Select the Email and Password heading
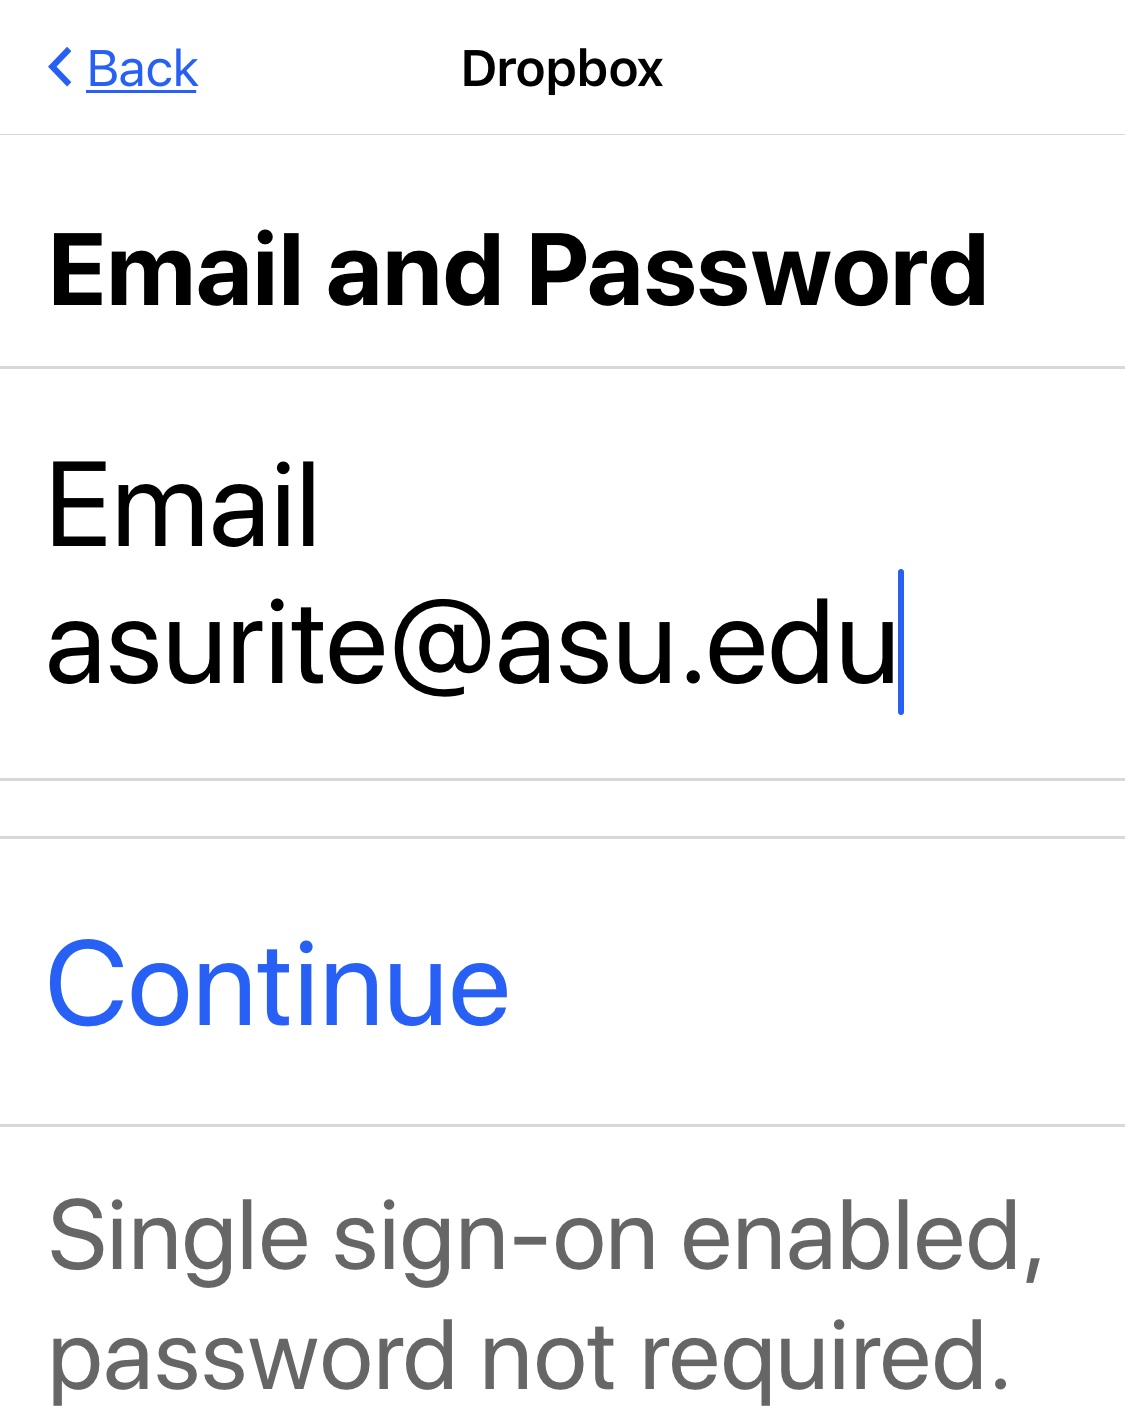 (x=518, y=270)
